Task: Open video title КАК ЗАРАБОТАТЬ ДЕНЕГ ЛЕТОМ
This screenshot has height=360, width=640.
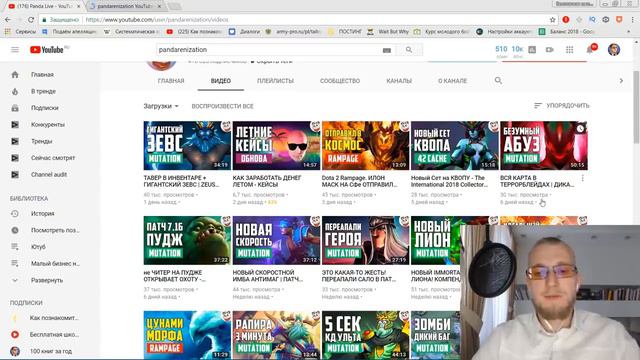Action: 267,181
